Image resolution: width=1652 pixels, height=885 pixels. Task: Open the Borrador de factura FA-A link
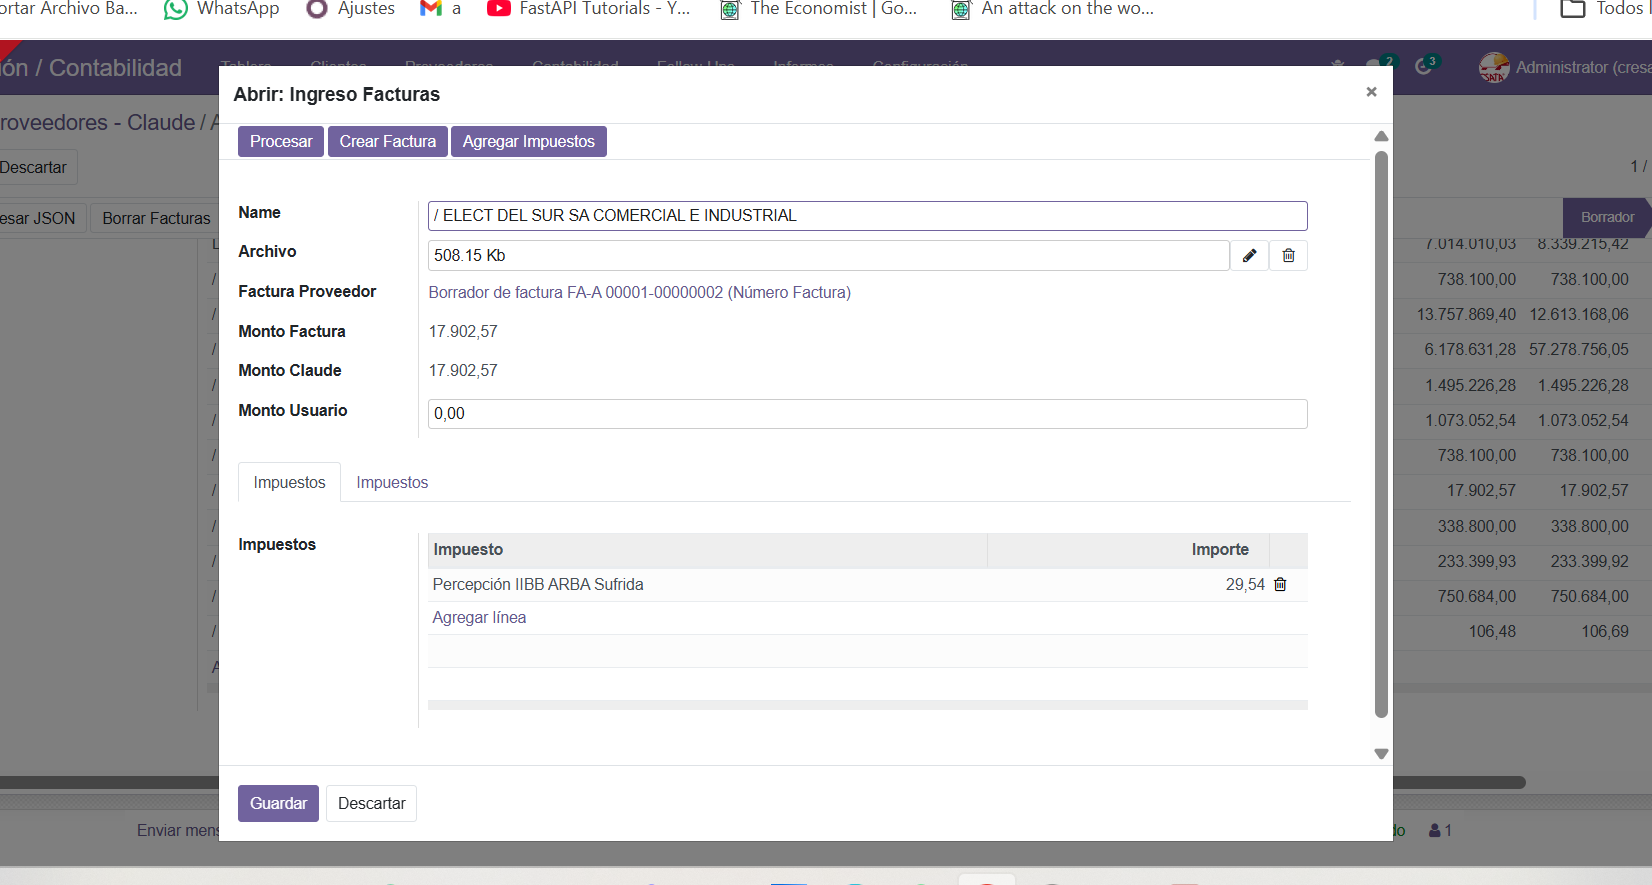coord(639,293)
